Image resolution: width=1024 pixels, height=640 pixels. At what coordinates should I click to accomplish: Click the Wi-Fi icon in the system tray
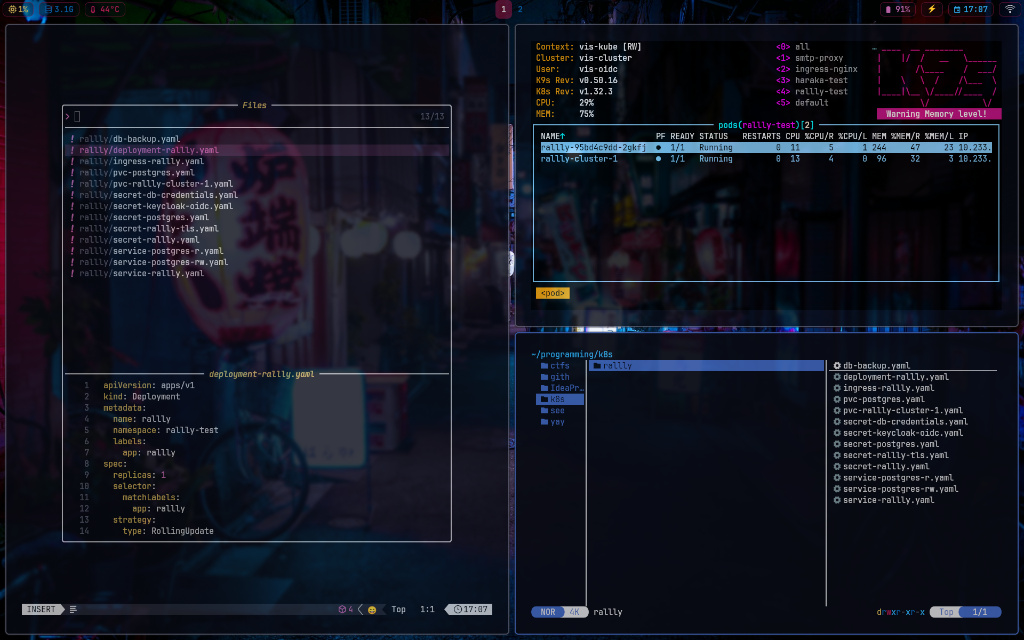[x=1010, y=9]
